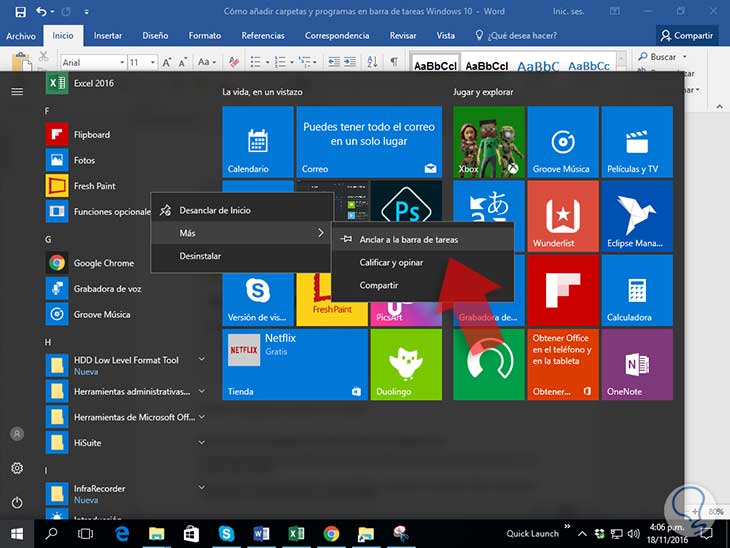The height and width of the screenshot is (548, 730).
Task: Open the Buscar dropdown arrow in Word
Action: point(685,56)
